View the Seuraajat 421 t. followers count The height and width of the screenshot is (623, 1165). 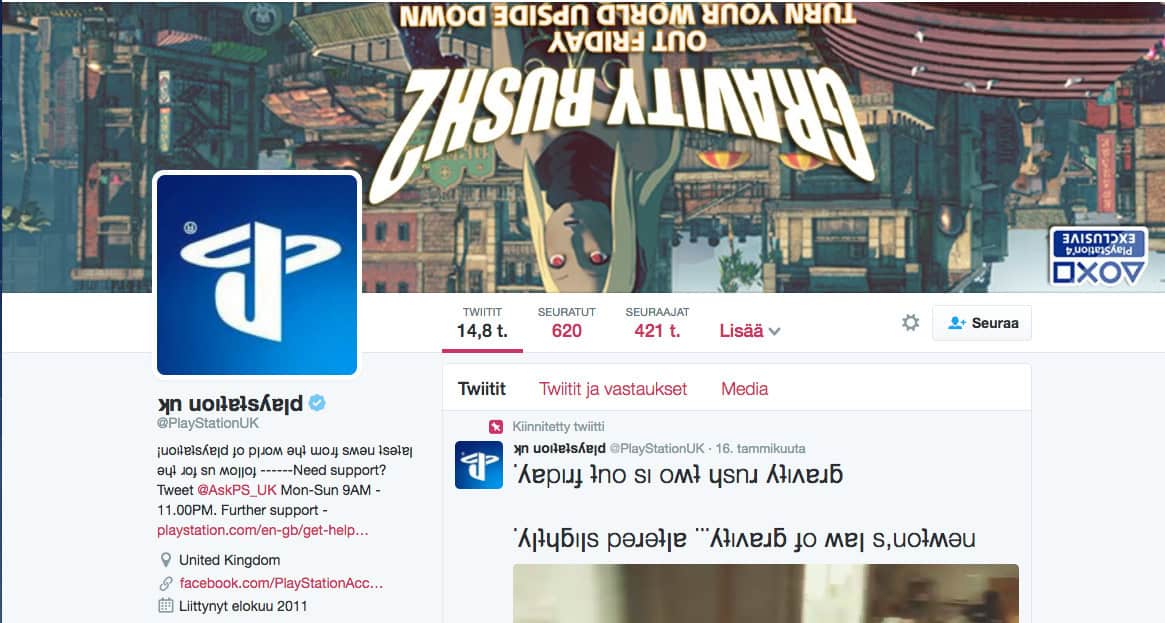[x=657, y=323]
